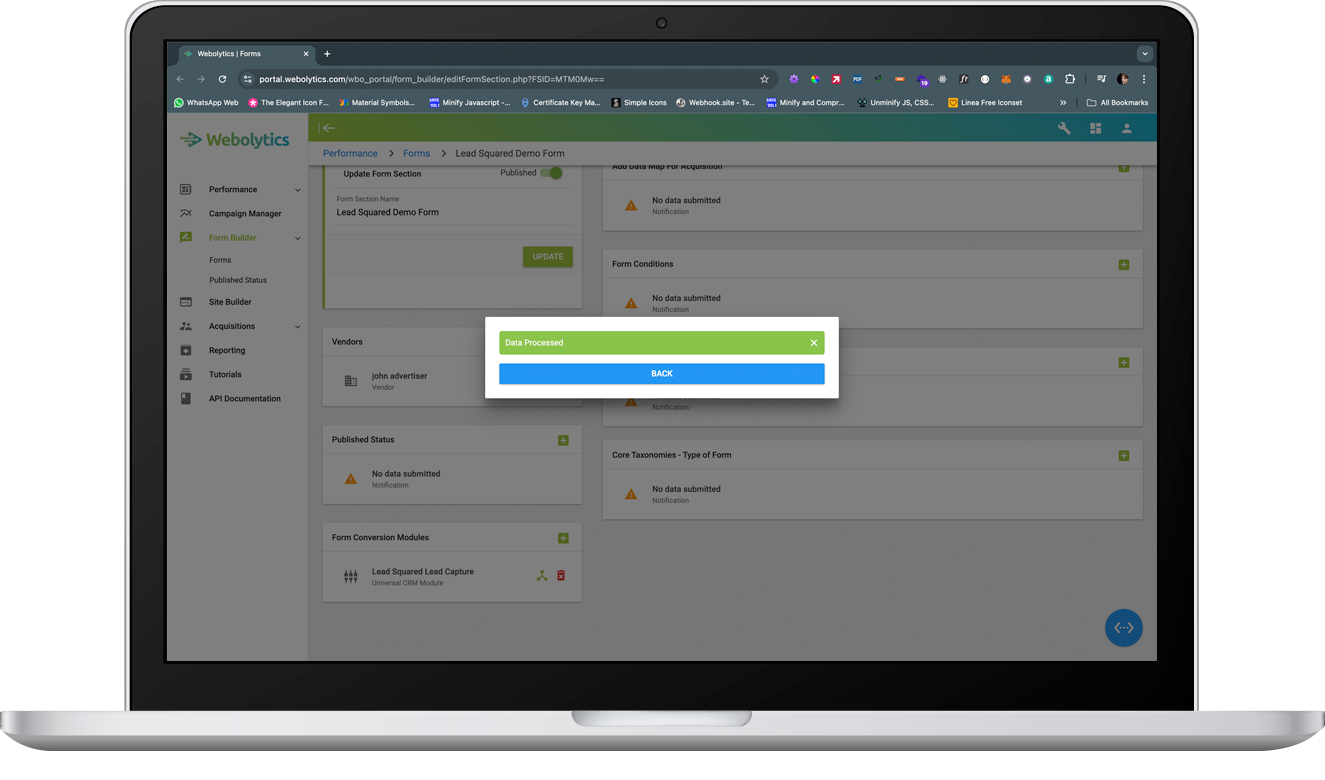Delete the Lead Squared Lead Capture module
This screenshot has height=780, width=1325.
tap(561, 575)
